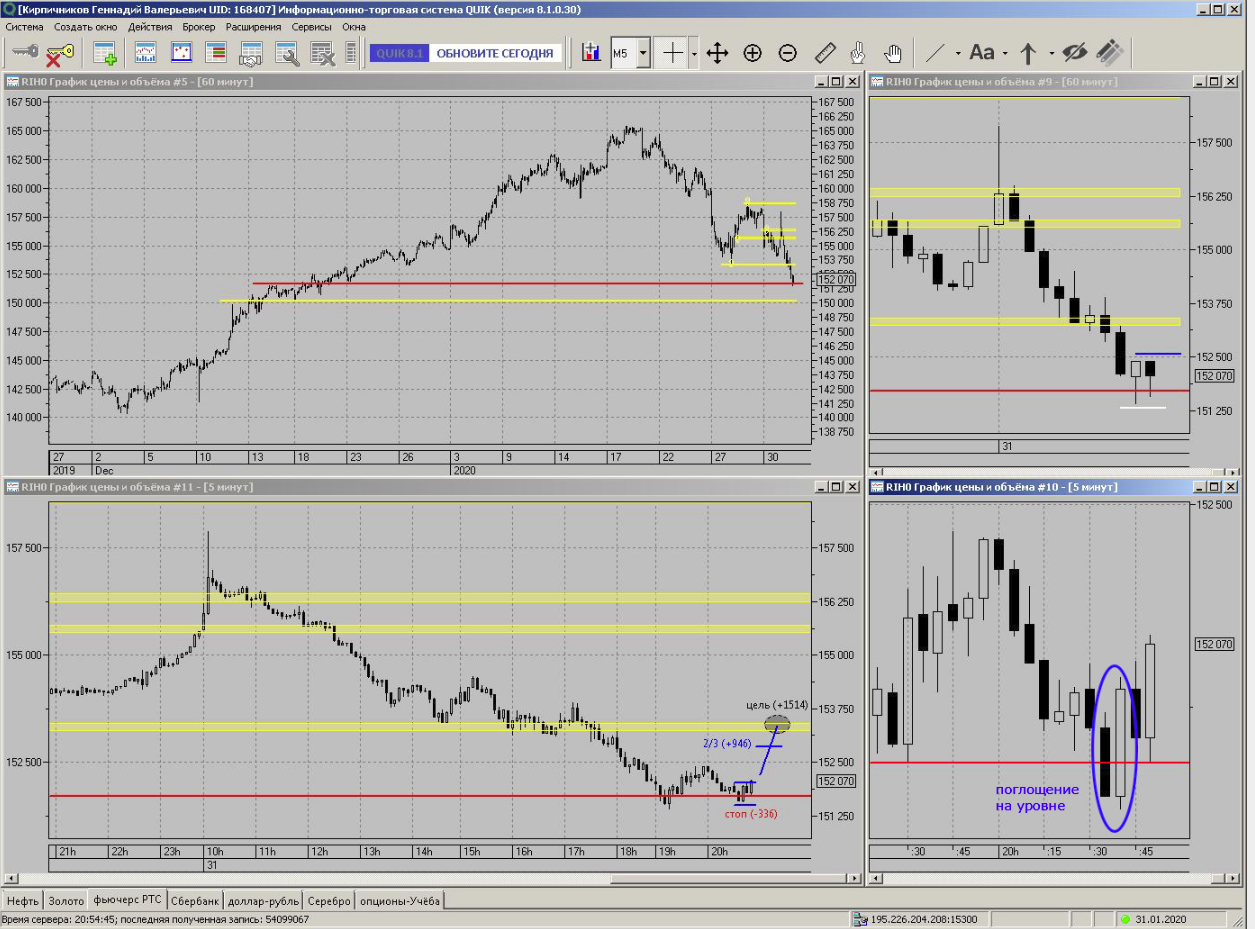Screen dimensions: 1255x929
Task: Create a new table with green plus icon
Action: 105,53
